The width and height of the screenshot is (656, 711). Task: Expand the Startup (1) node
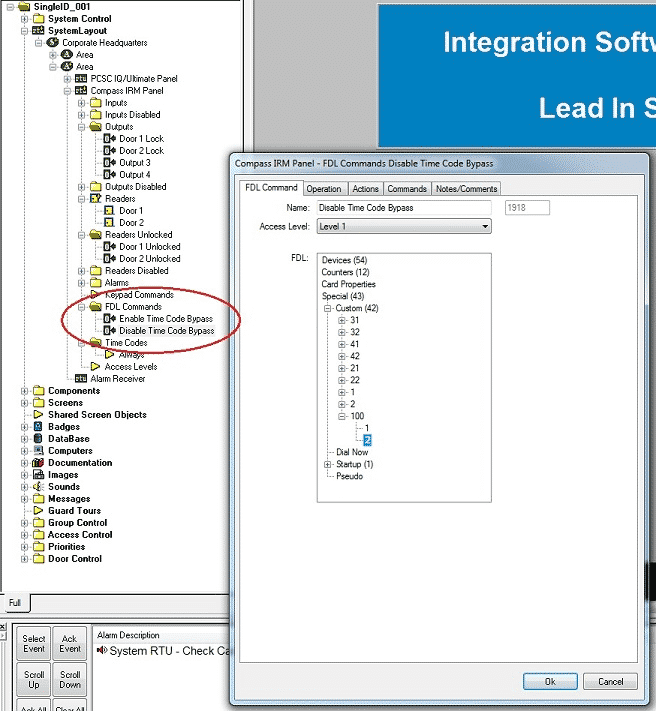coord(328,464)
